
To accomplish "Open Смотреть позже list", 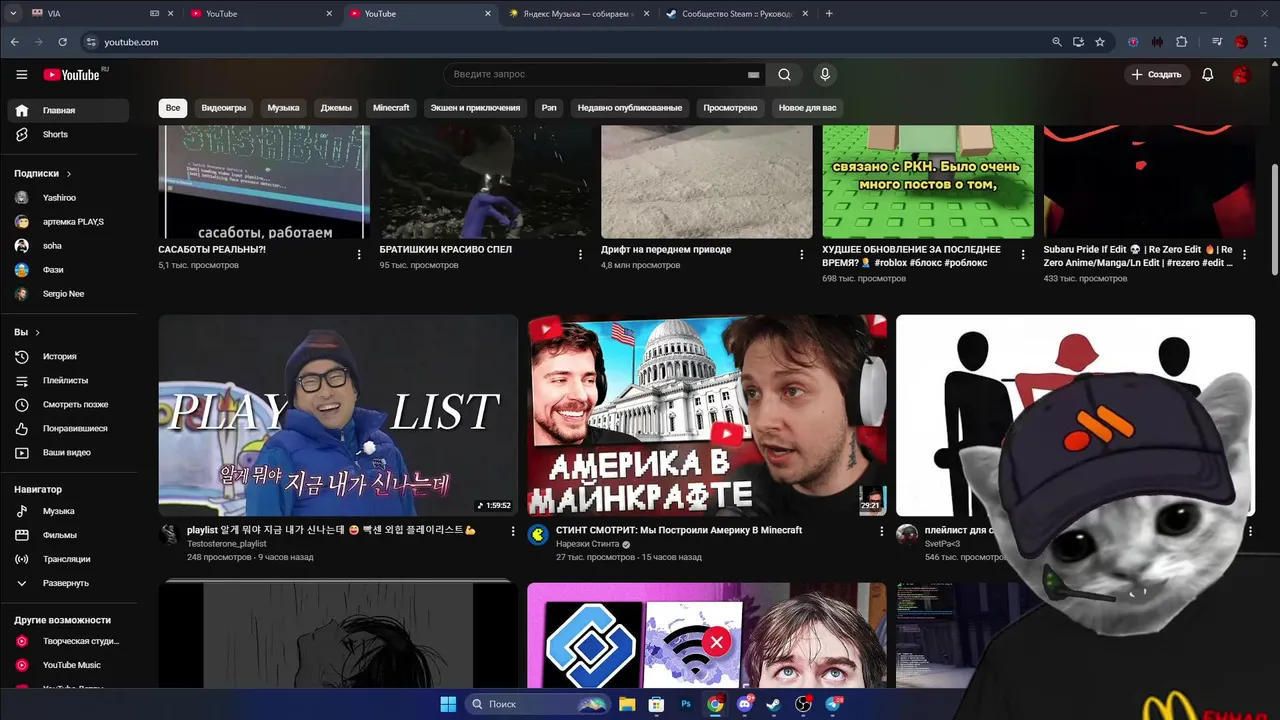I will [x=68, y=404].
